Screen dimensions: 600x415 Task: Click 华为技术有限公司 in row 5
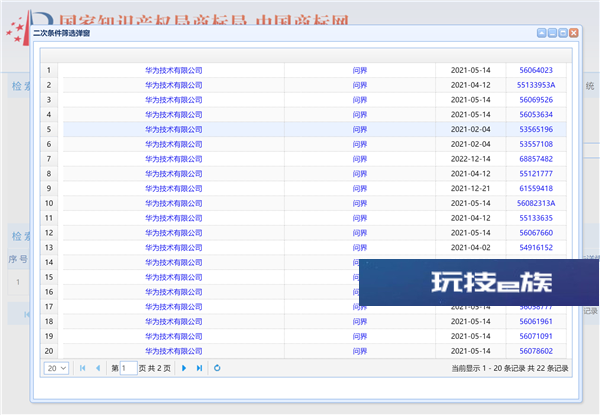point(174,129)
